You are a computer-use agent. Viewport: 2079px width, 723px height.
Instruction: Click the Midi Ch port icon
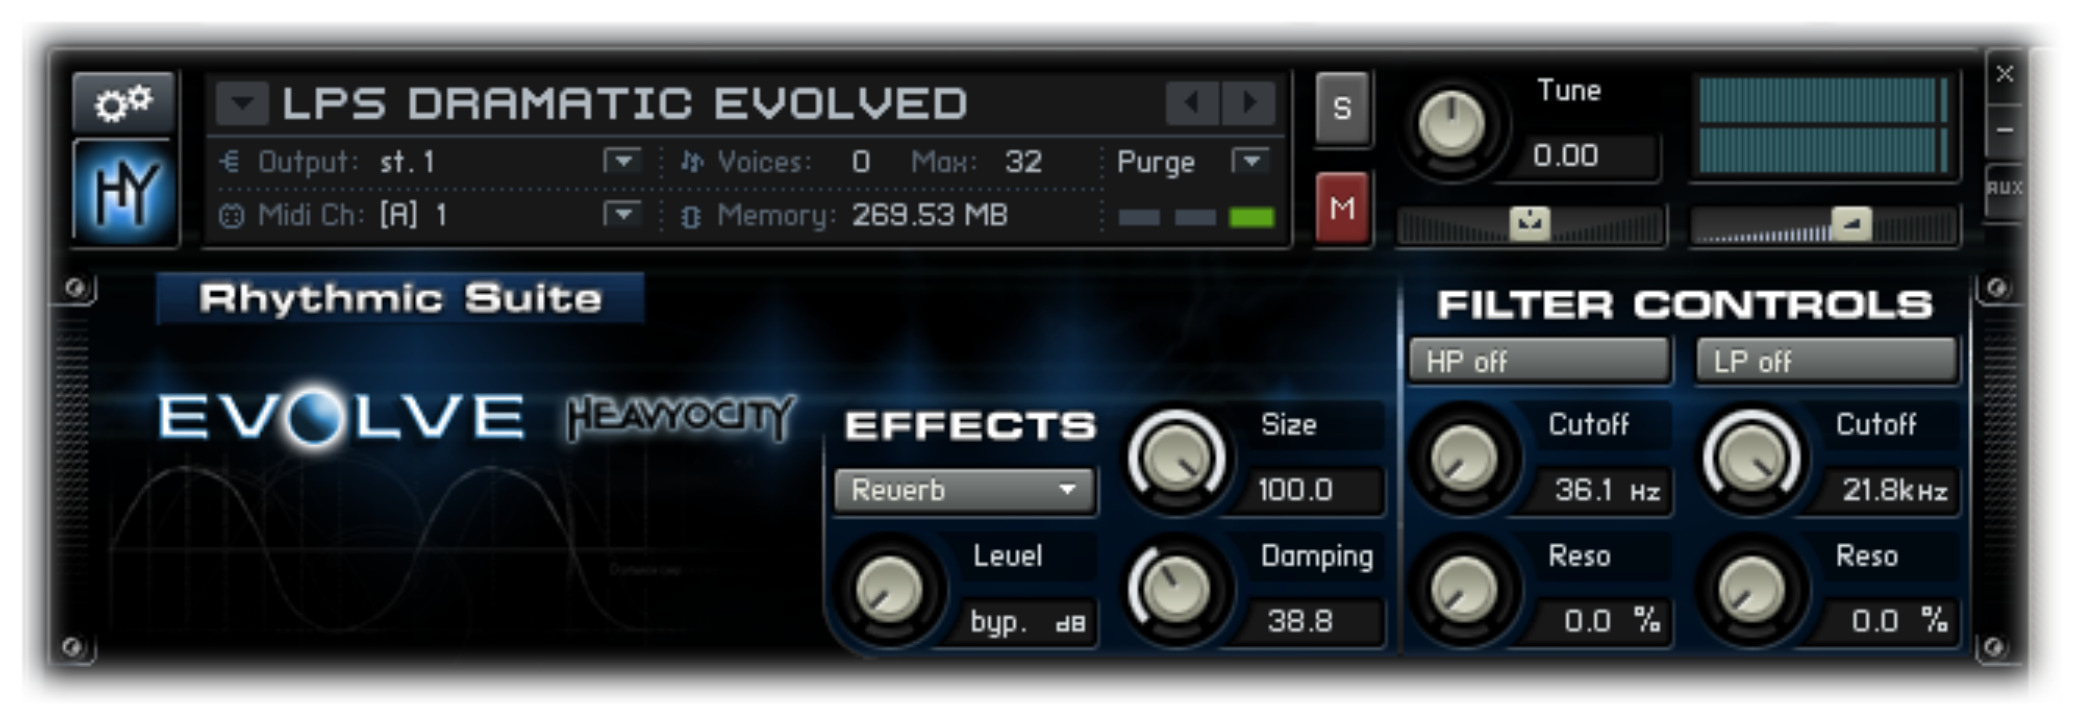[x=231, y=215]
